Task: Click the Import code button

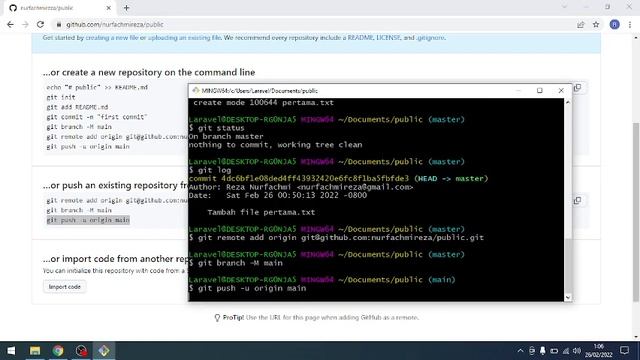Action: coord(64,287)
